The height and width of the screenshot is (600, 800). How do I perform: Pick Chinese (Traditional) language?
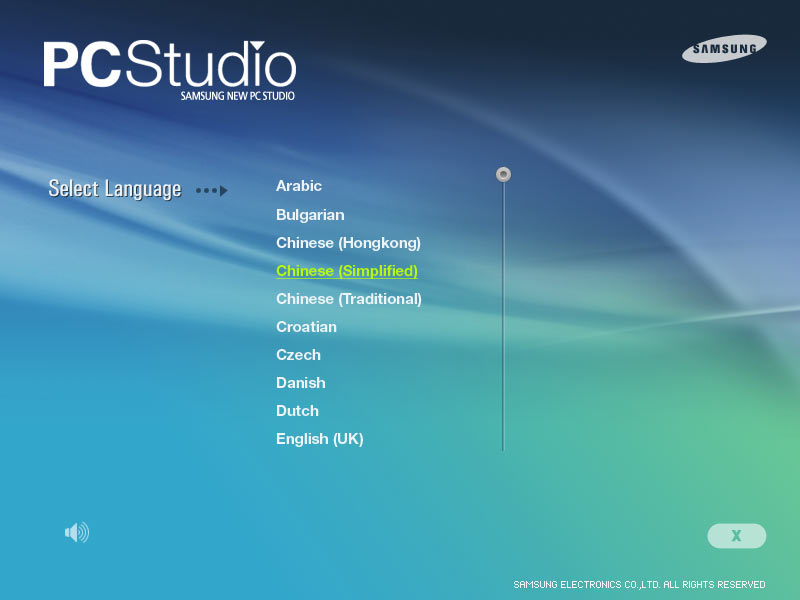pos(349,299)
